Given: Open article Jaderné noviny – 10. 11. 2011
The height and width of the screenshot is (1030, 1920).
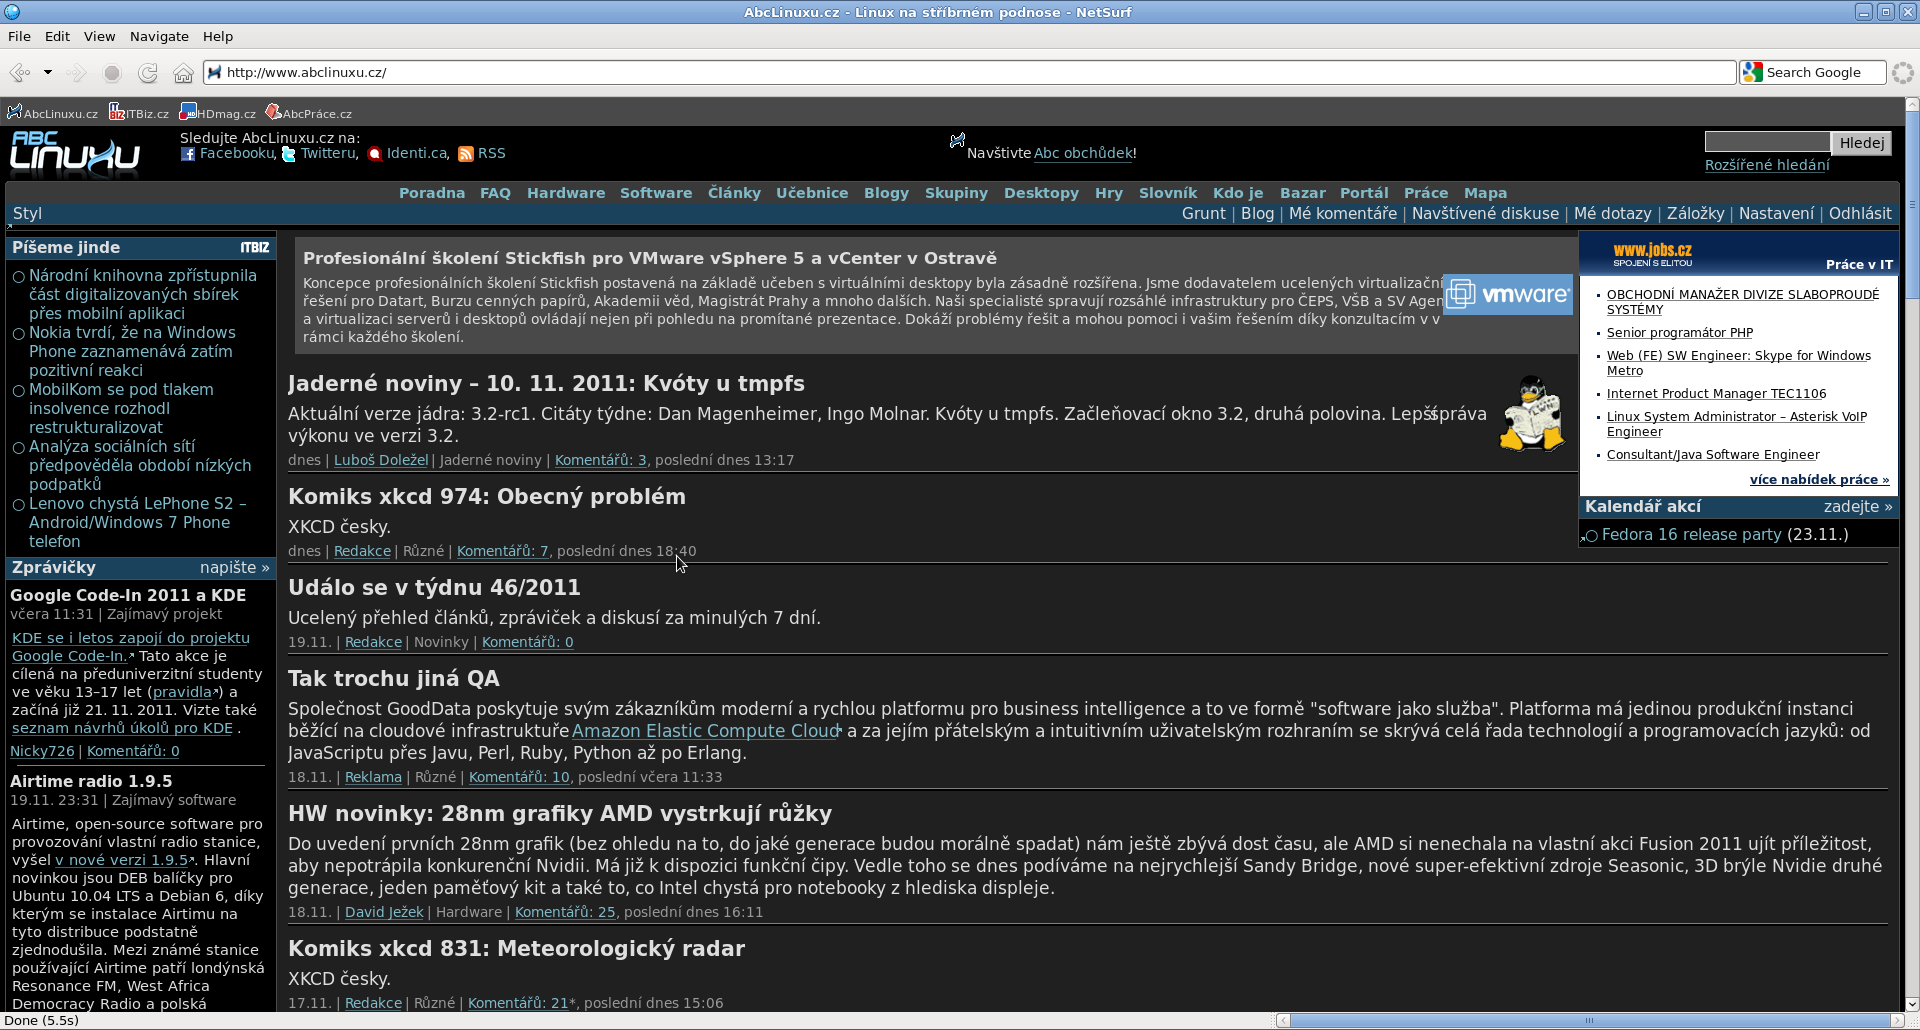Looking at the screenshot, I should tap(546, 383).
